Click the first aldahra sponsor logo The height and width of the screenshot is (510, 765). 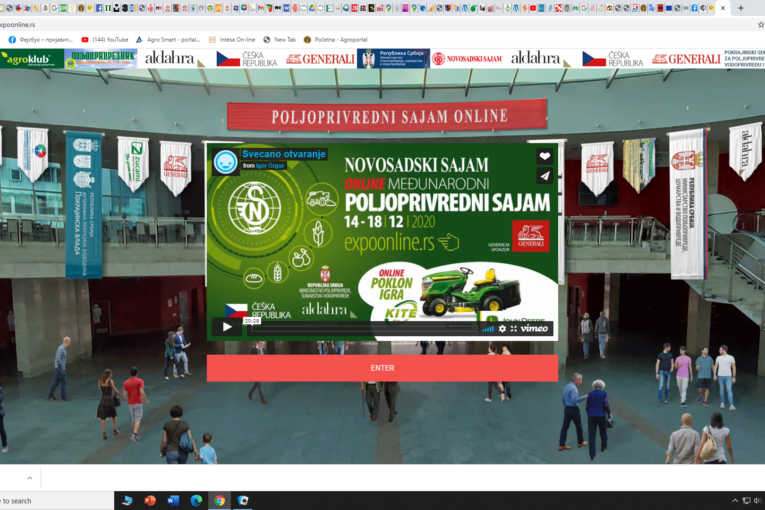[x=174, y=59]
